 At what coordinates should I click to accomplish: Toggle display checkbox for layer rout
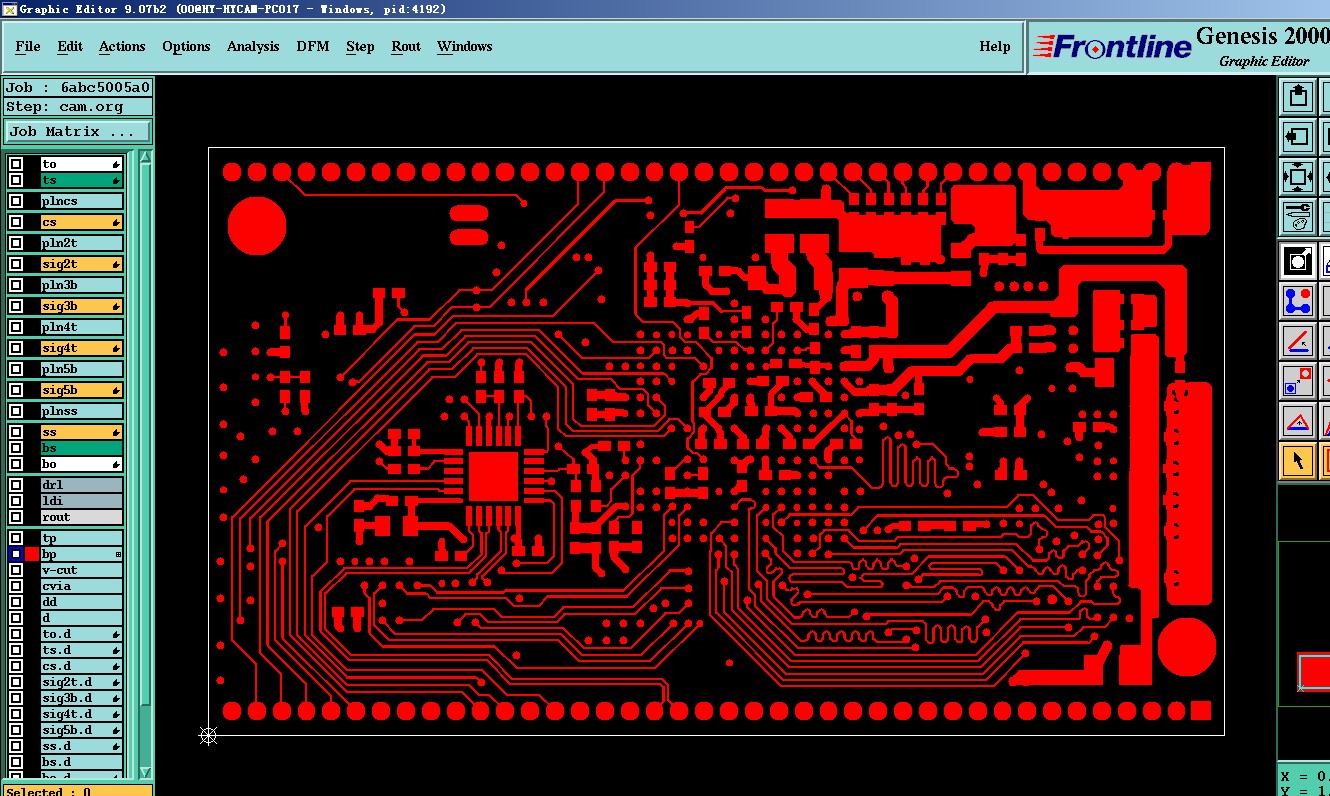16,517
